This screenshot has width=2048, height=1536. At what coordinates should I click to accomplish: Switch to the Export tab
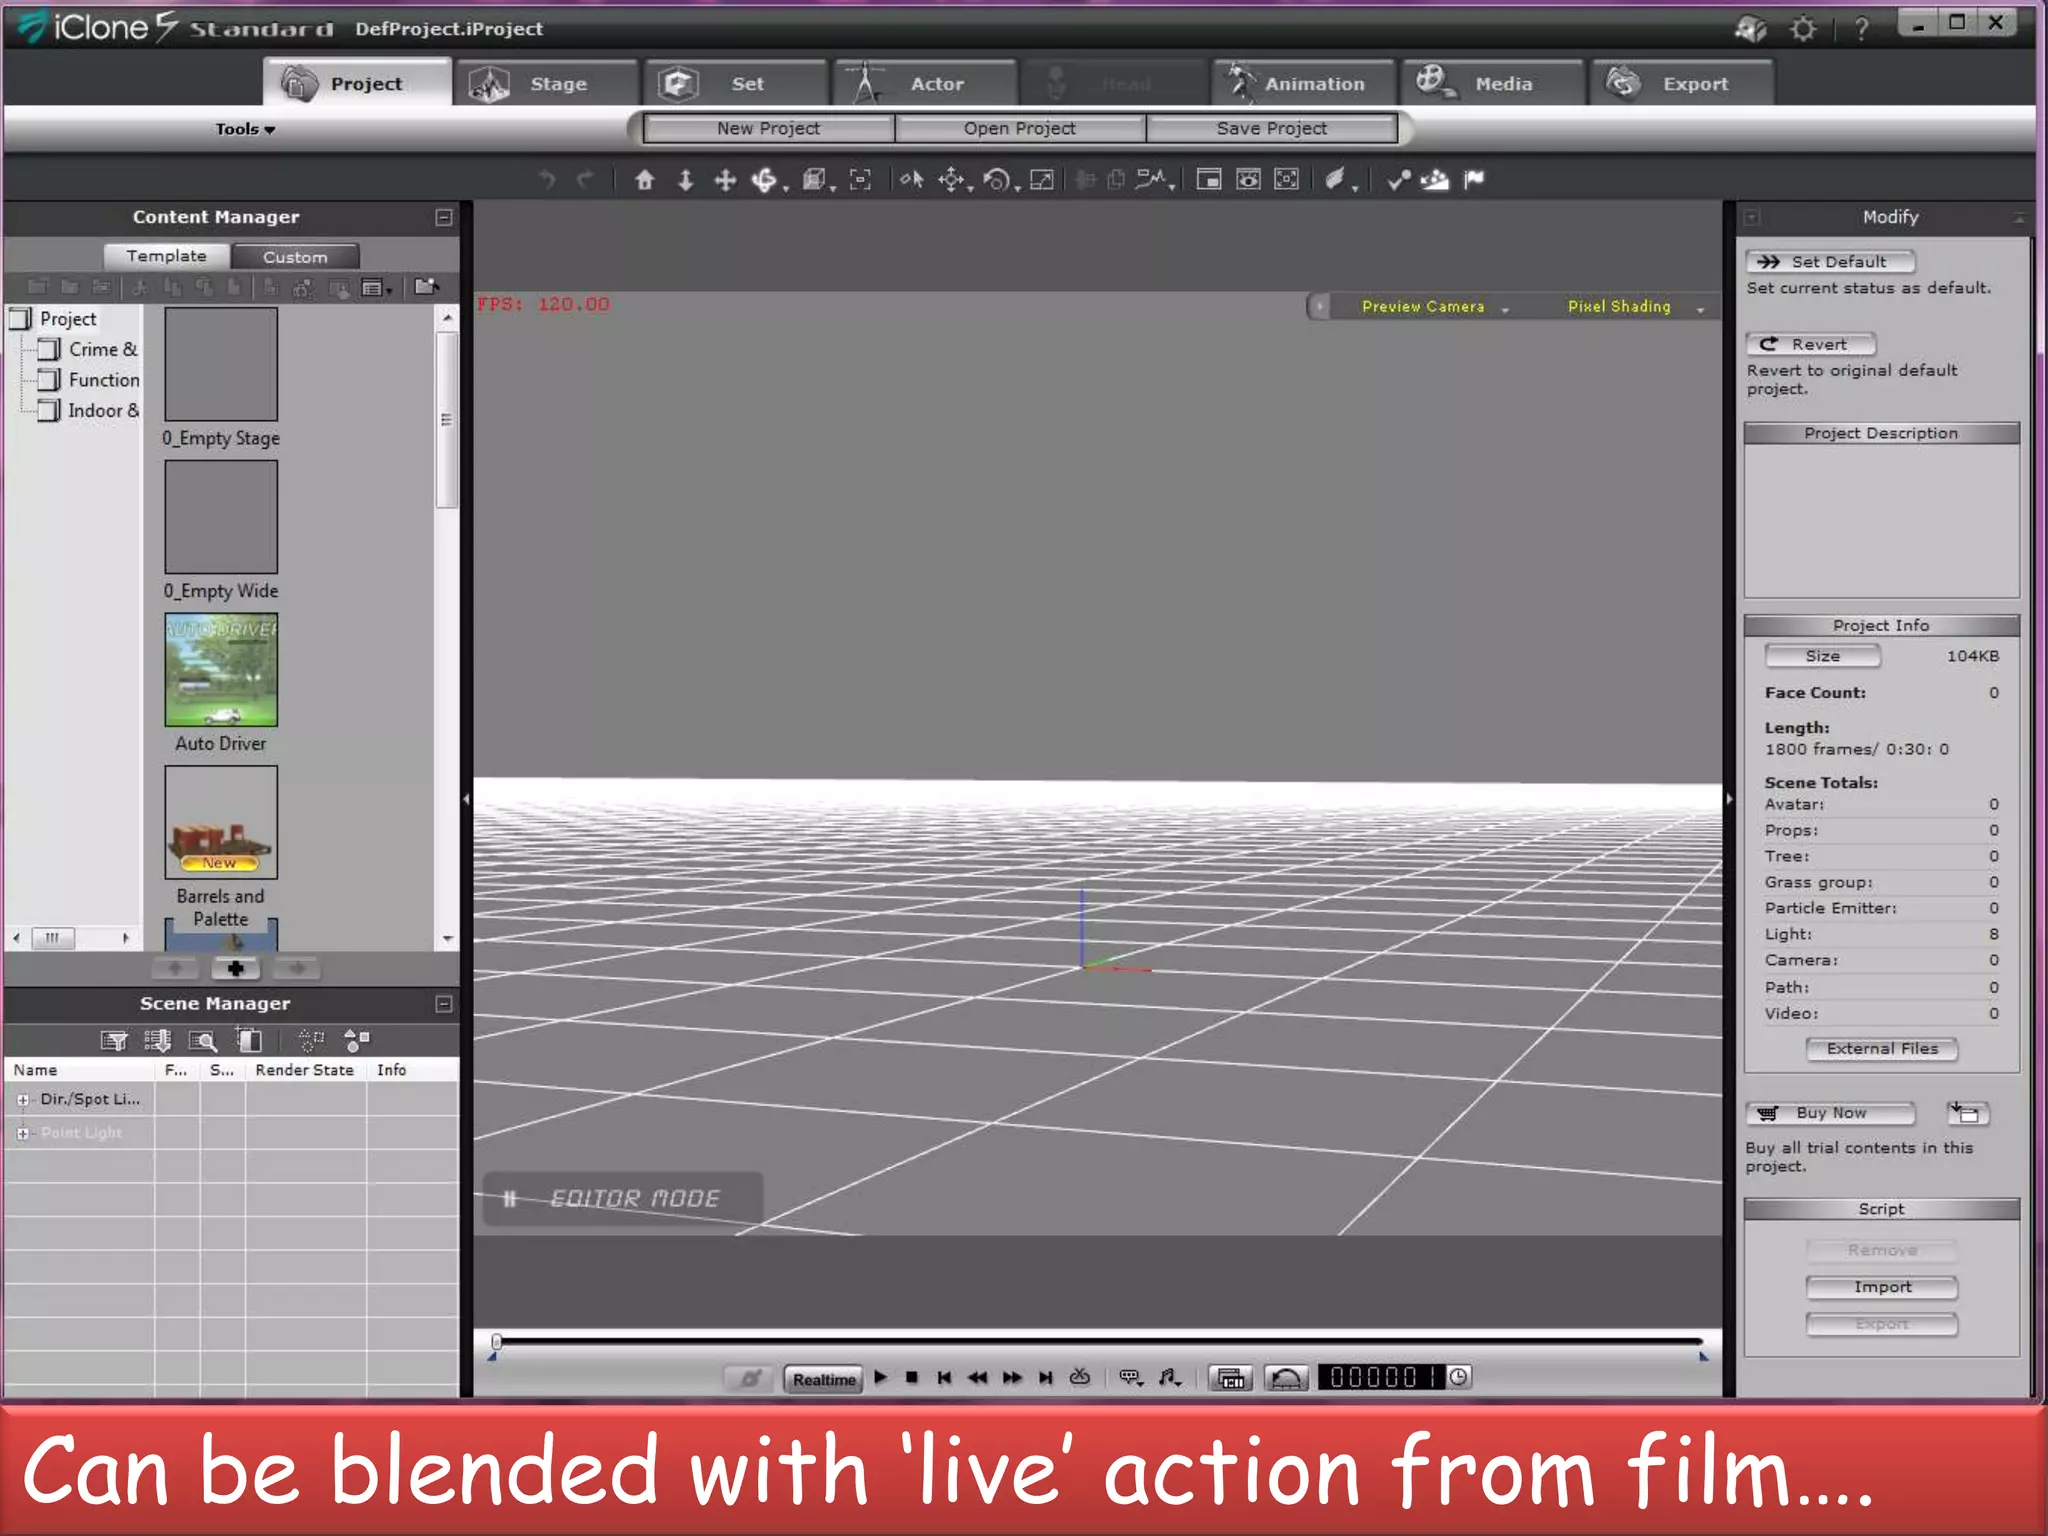coord(1683,84)
